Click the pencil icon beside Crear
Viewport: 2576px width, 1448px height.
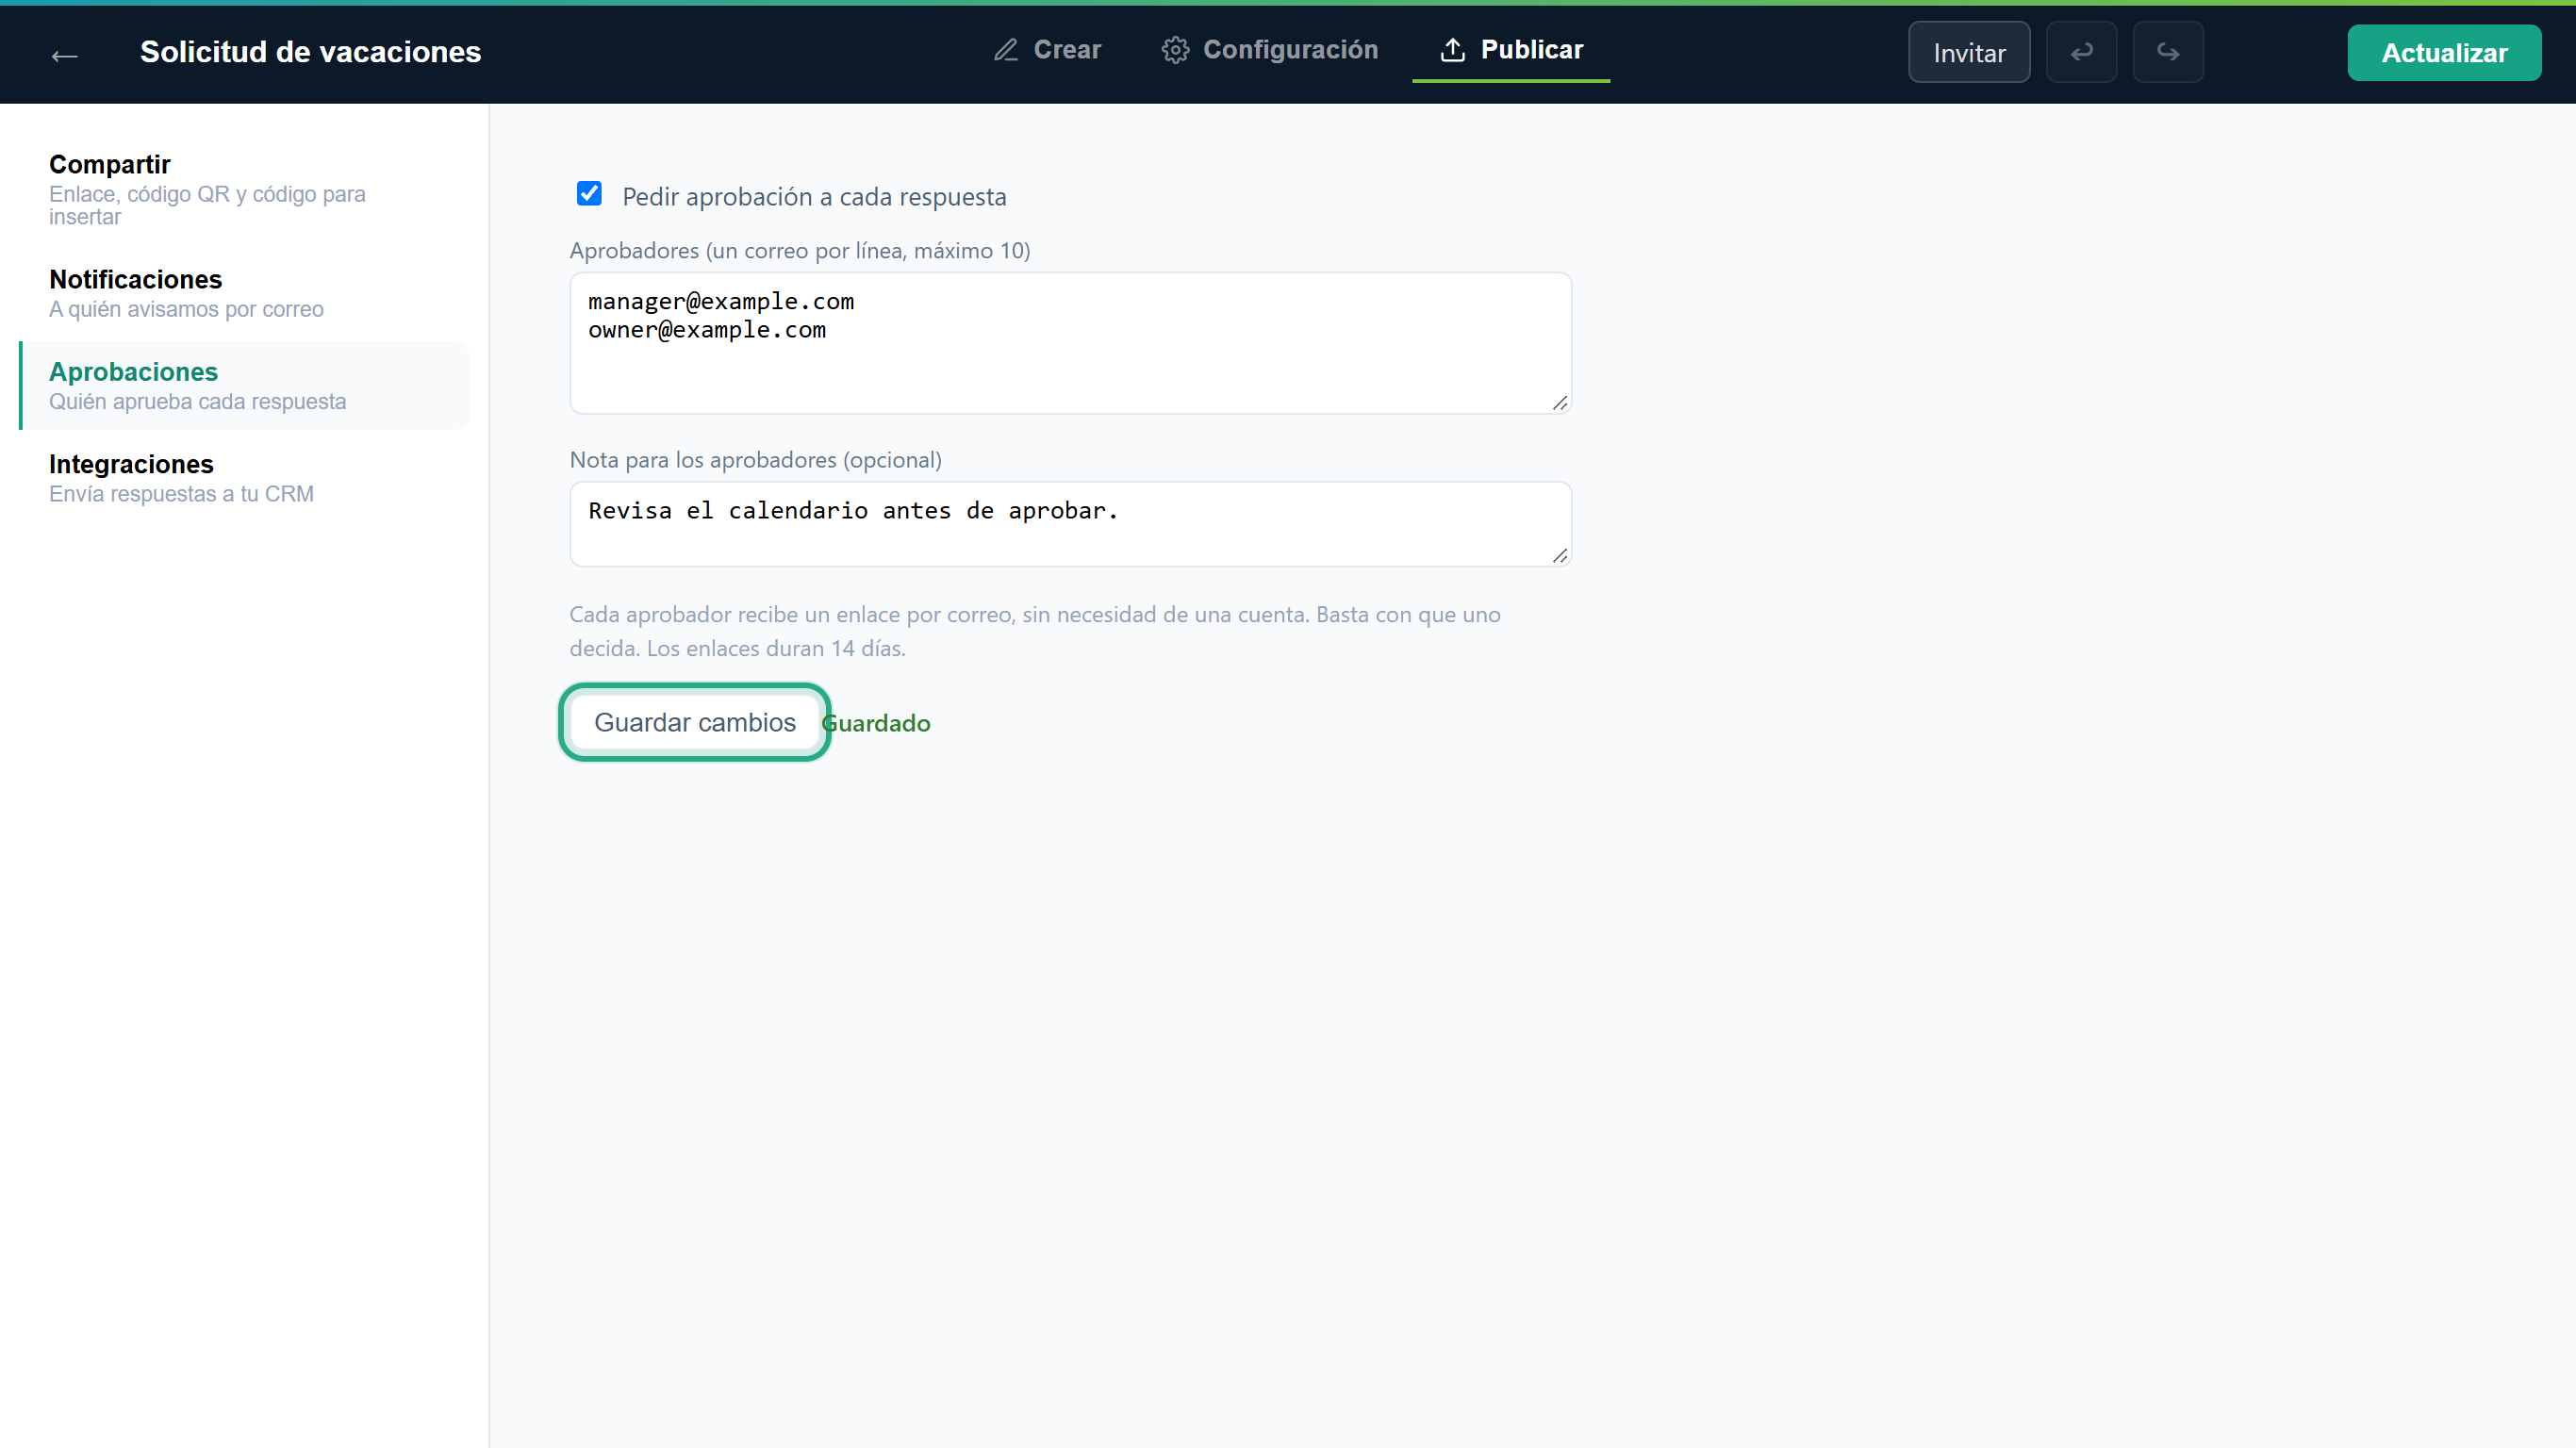pos(1005,49)
